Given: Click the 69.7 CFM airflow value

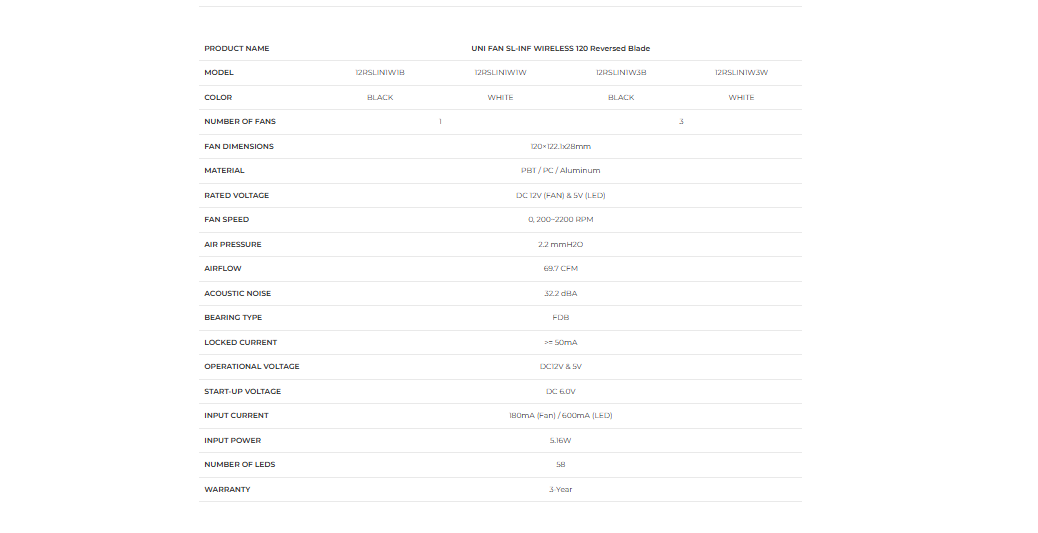Looking at the screenshot, I should (560, 269).
